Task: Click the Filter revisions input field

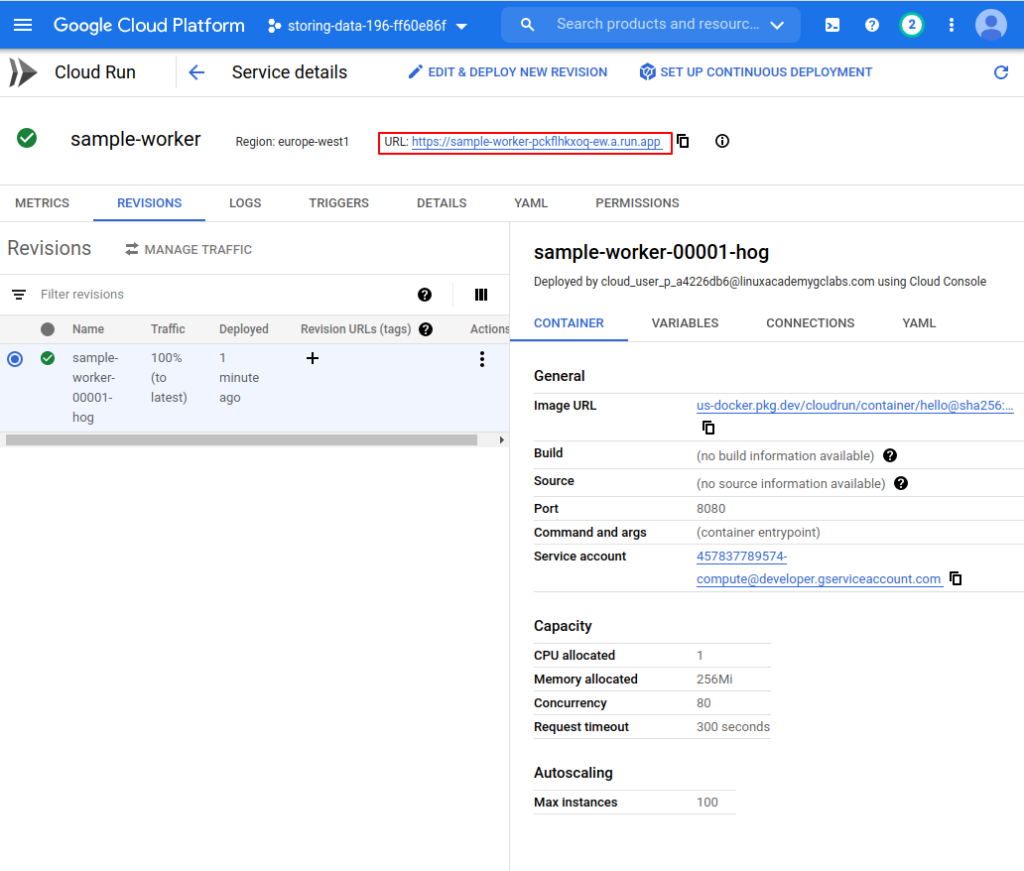Action: pos(222,294)
